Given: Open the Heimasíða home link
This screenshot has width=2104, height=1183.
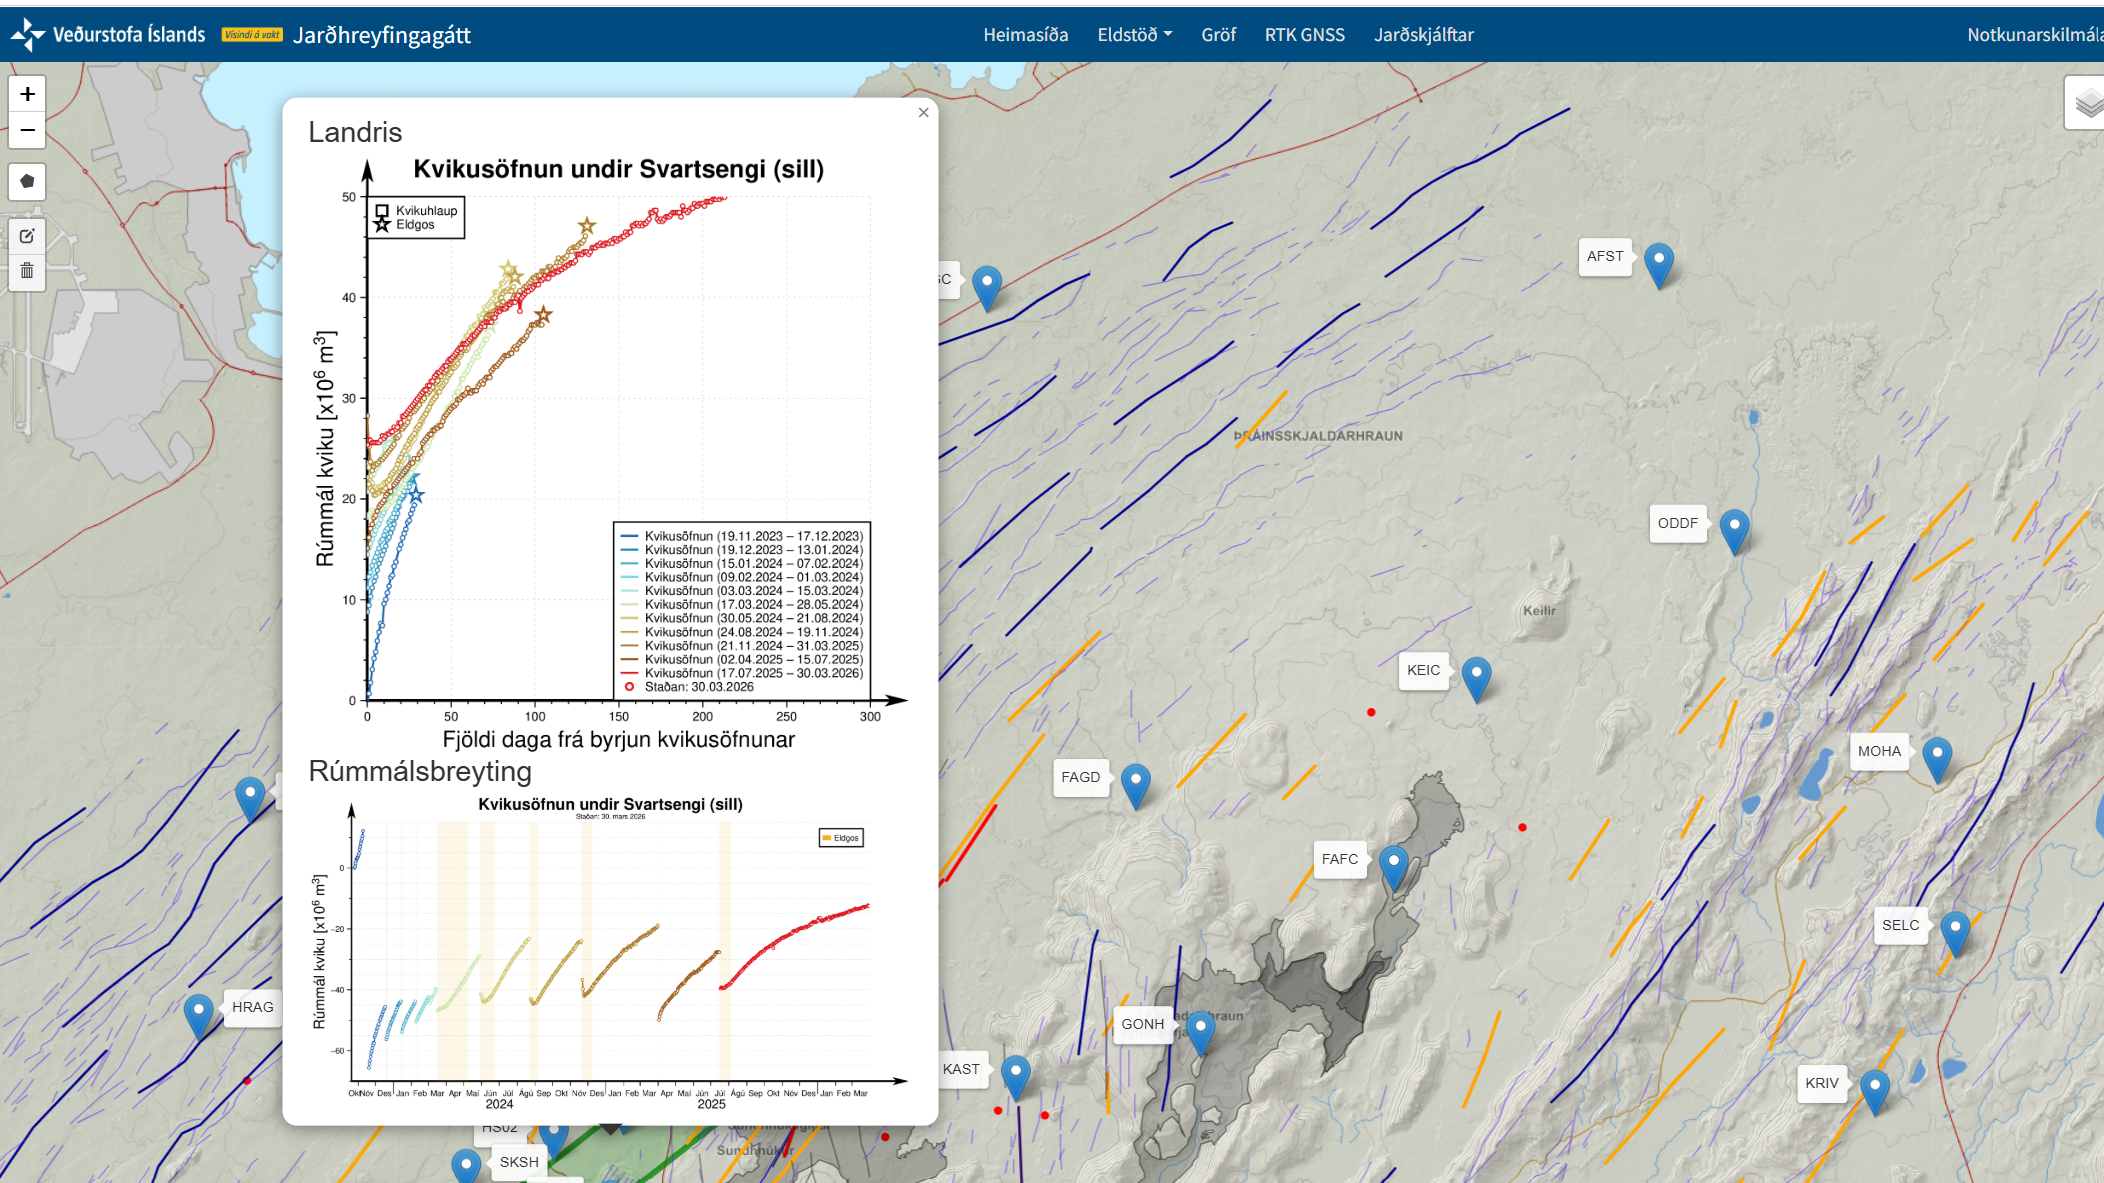Looking at the screenshot, I should click(1025, 35).
